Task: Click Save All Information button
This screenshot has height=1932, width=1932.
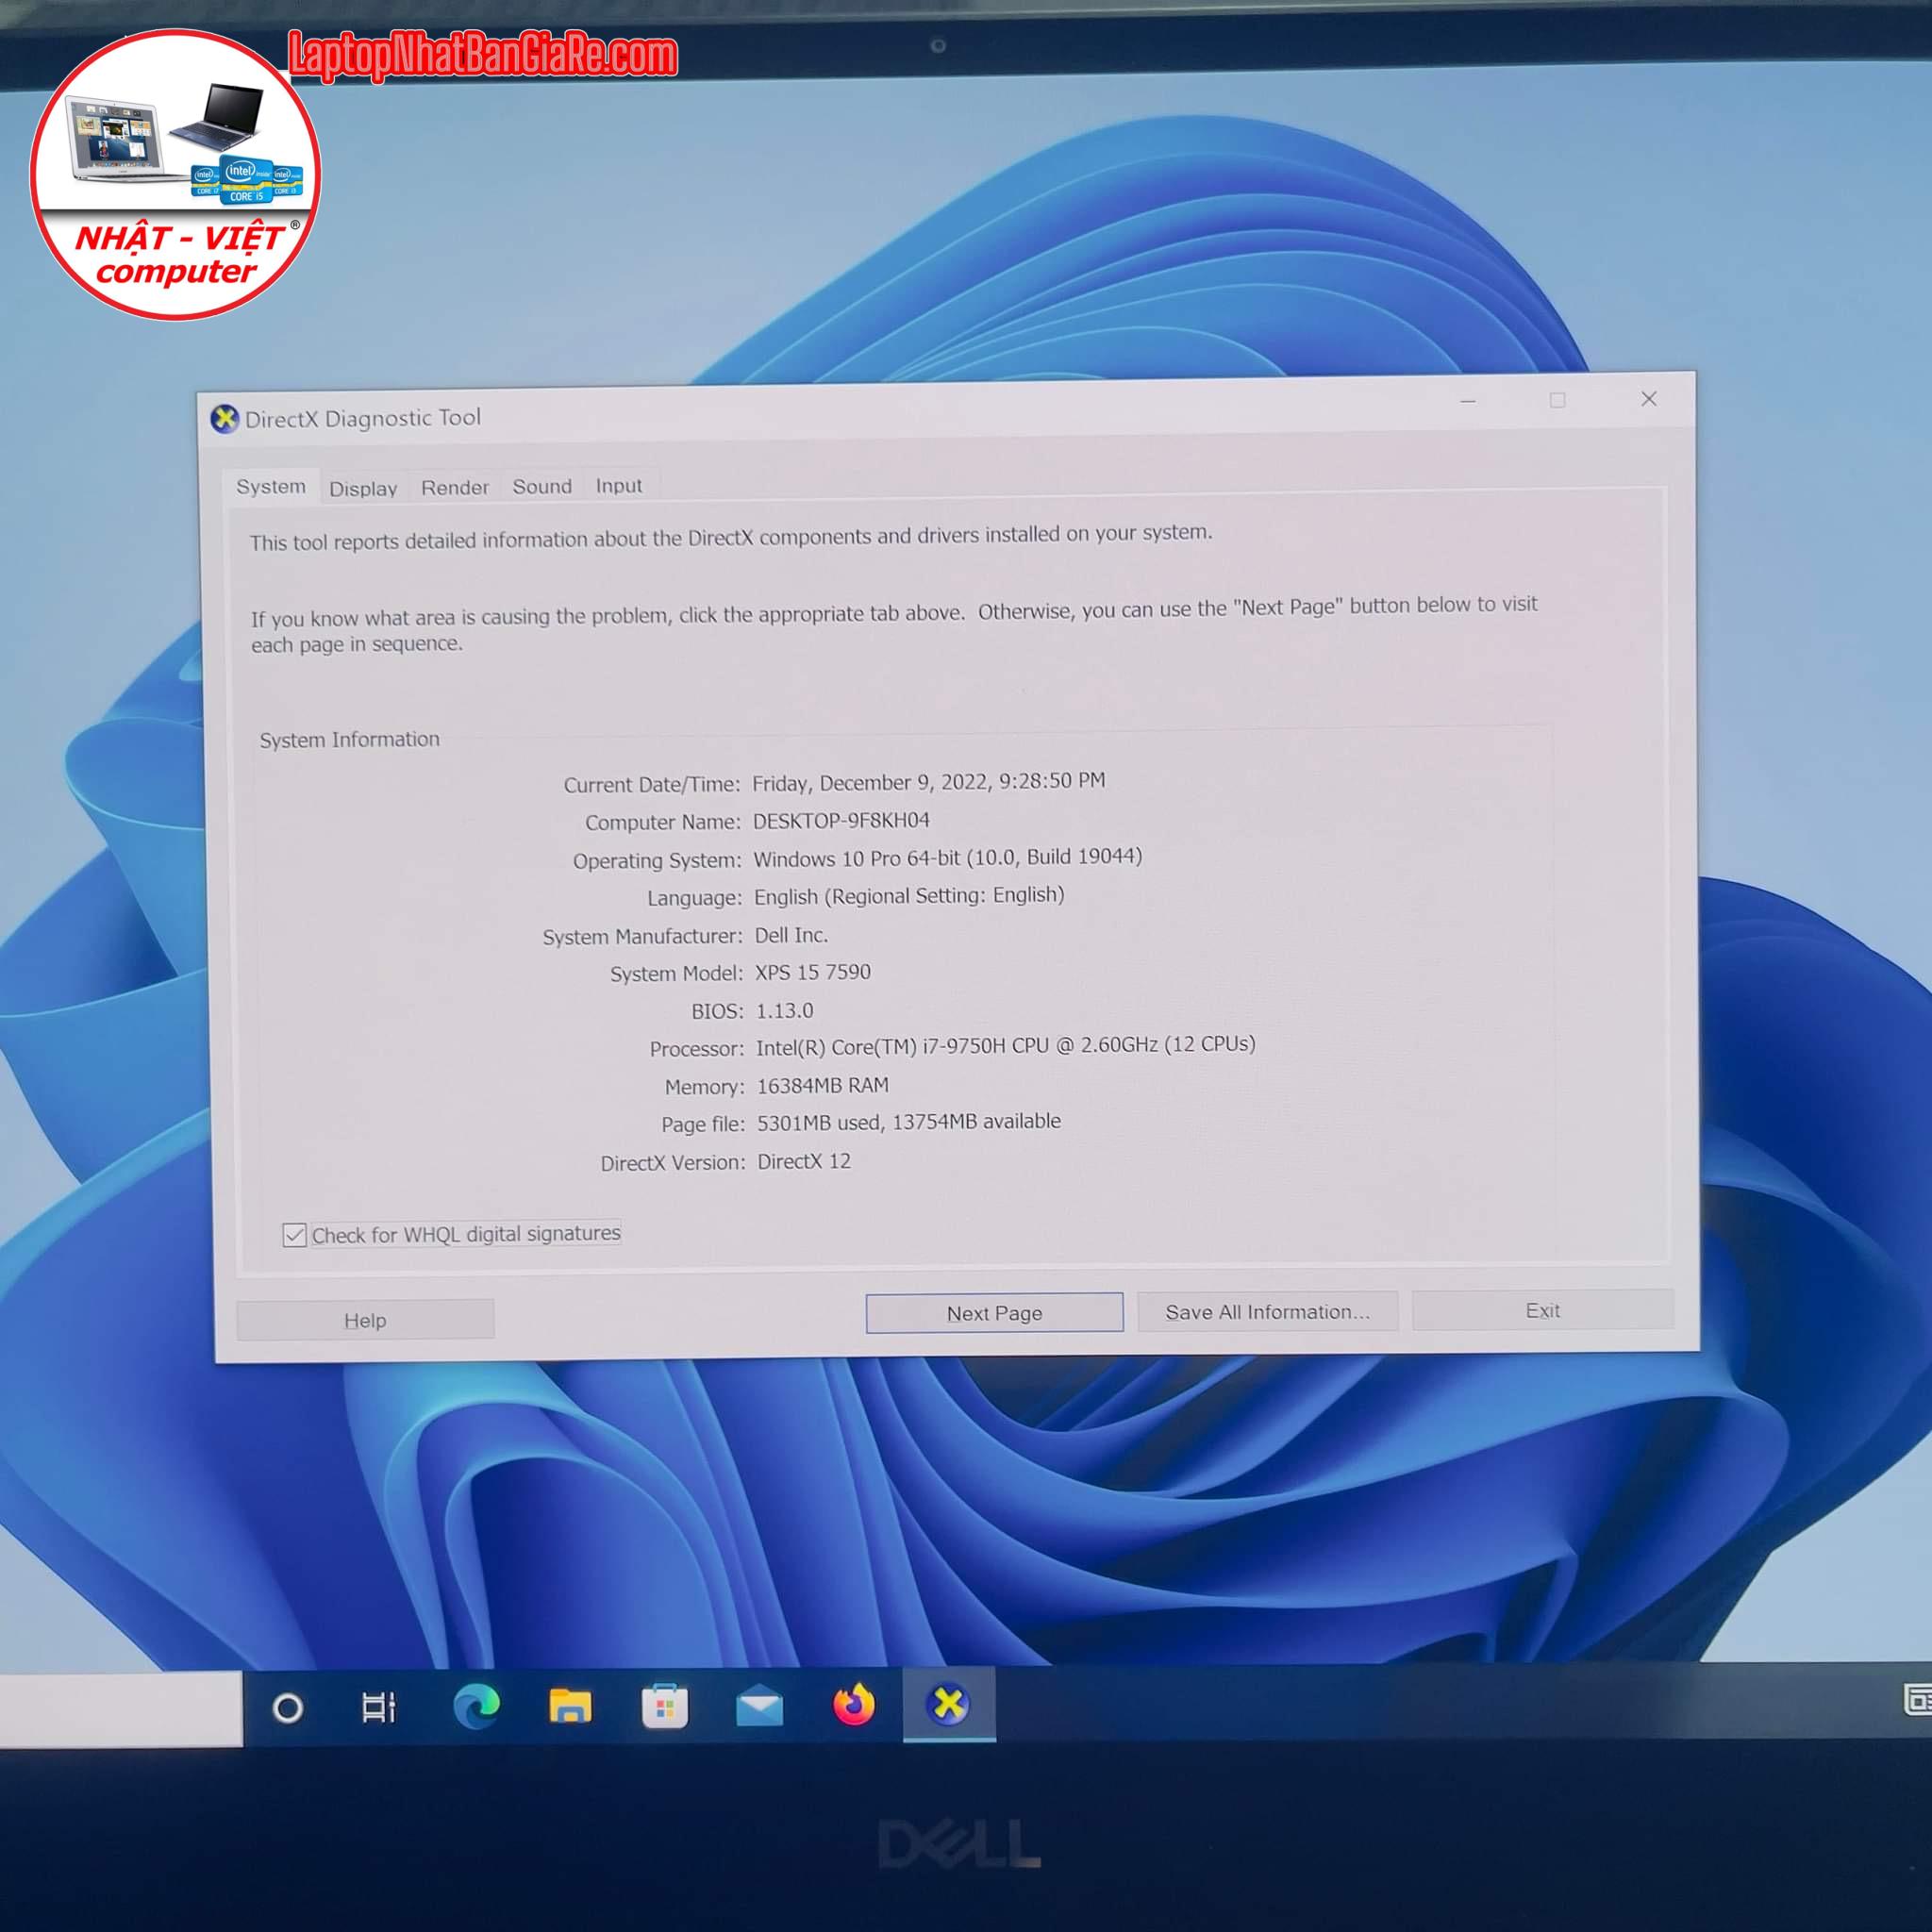Action: [1267, 1312]
